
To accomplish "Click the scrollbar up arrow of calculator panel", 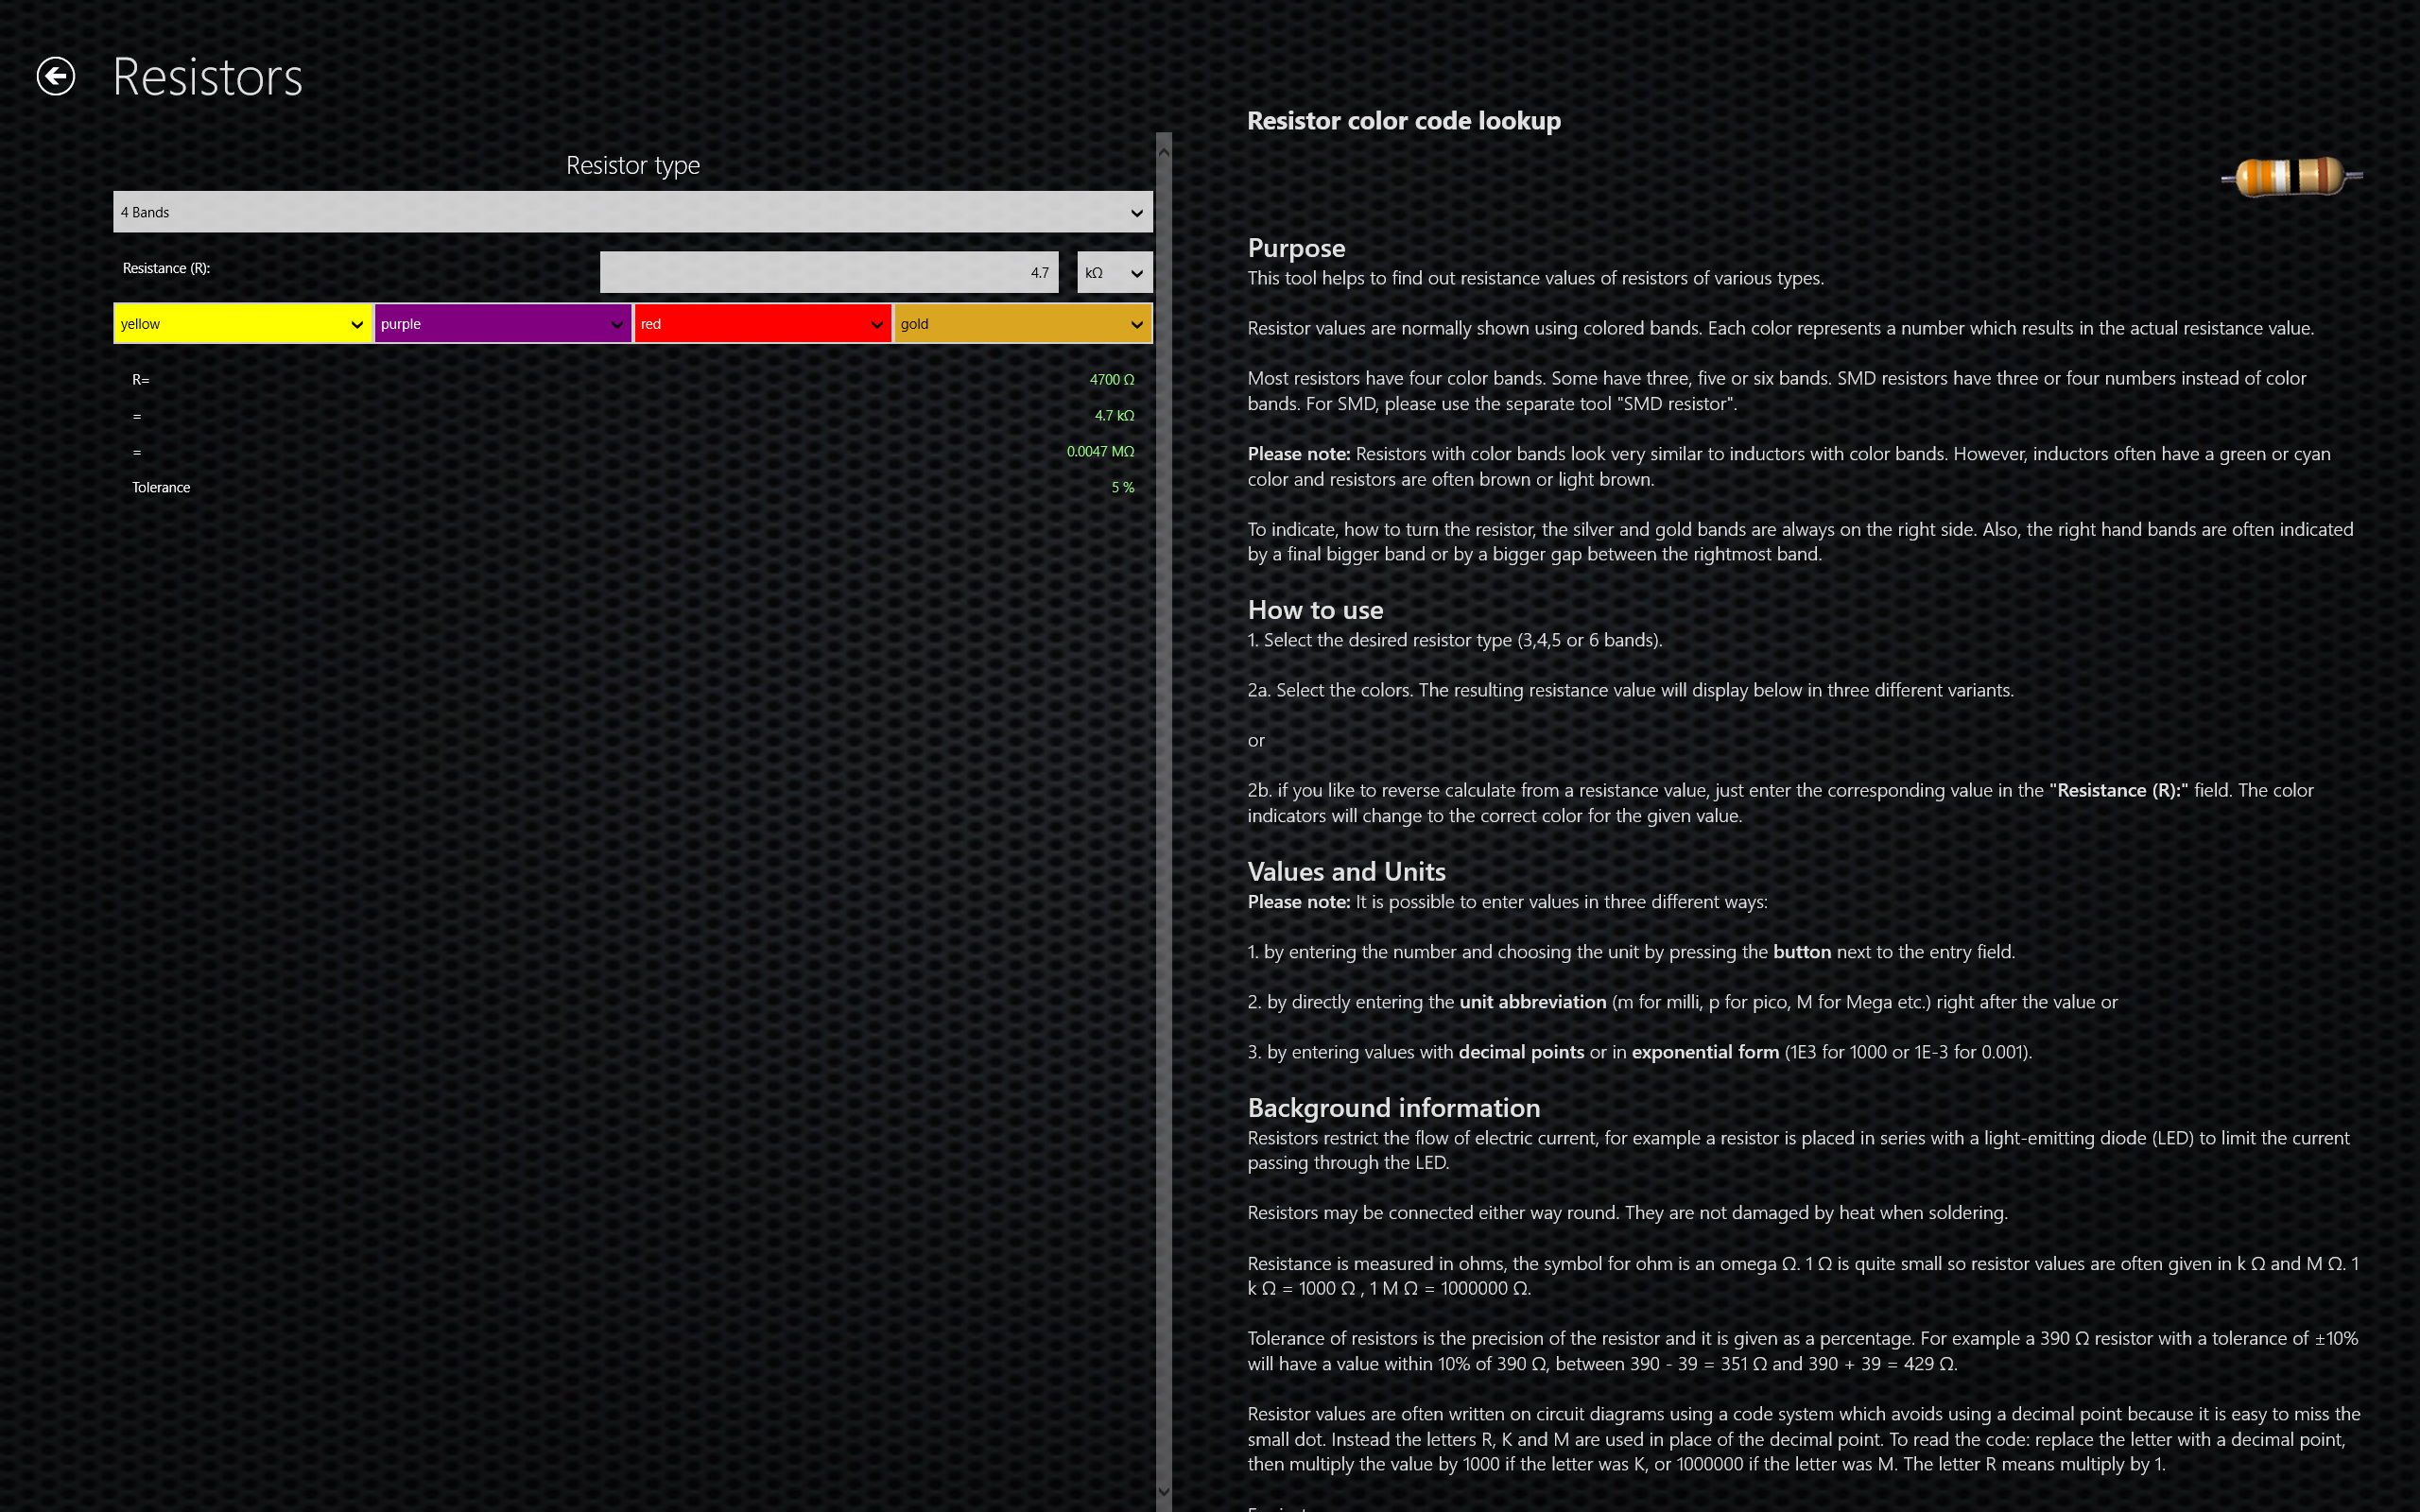I will coord(1163,152).
